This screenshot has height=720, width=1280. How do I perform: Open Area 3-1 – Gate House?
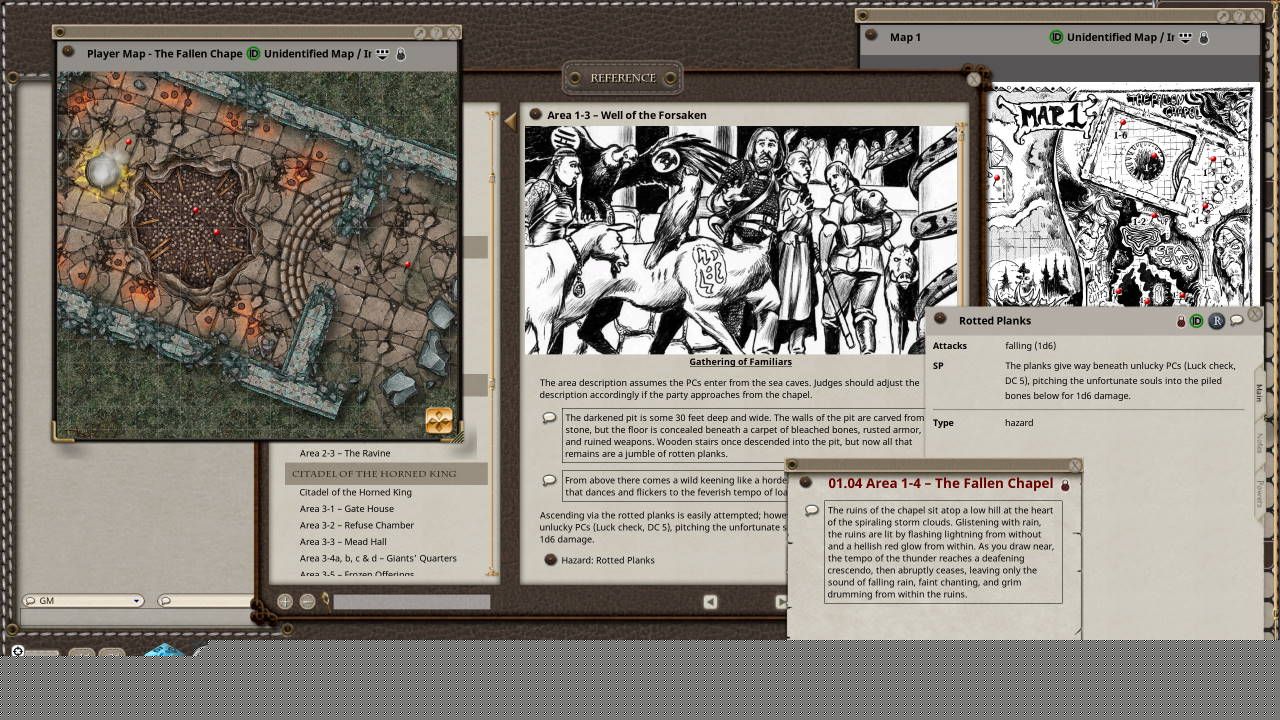point(347,509)
